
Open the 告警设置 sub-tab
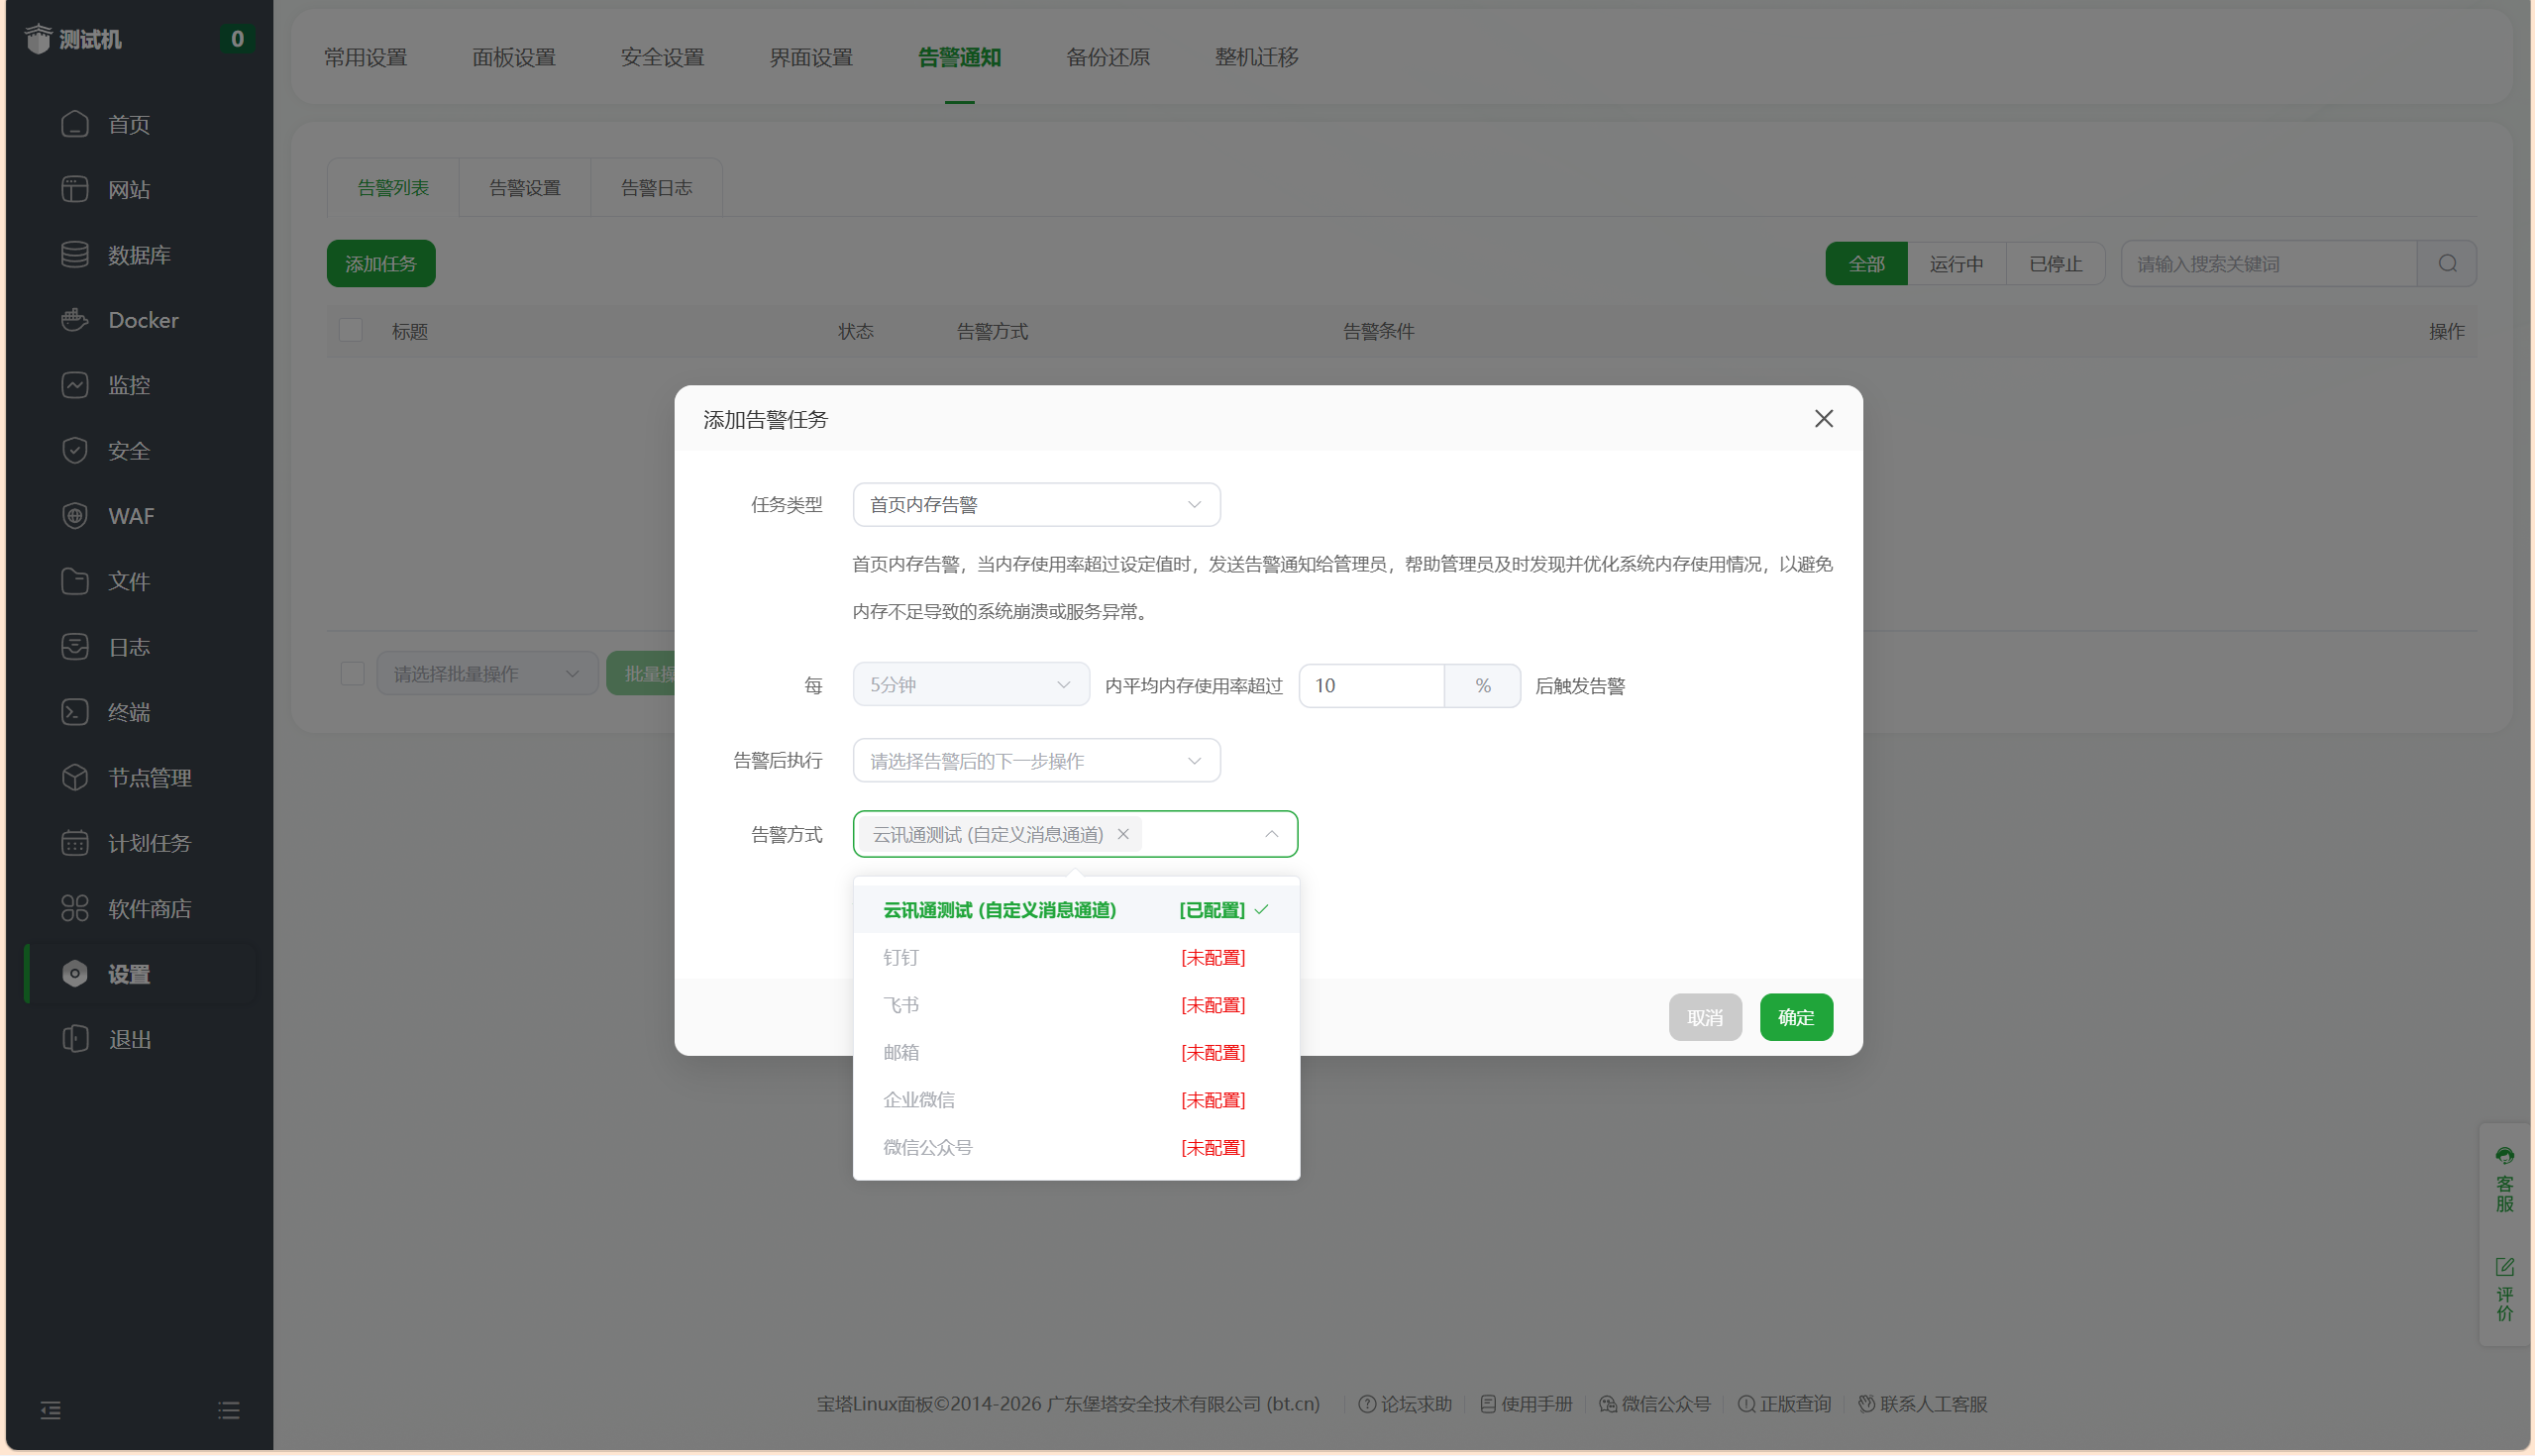(525, 188)
